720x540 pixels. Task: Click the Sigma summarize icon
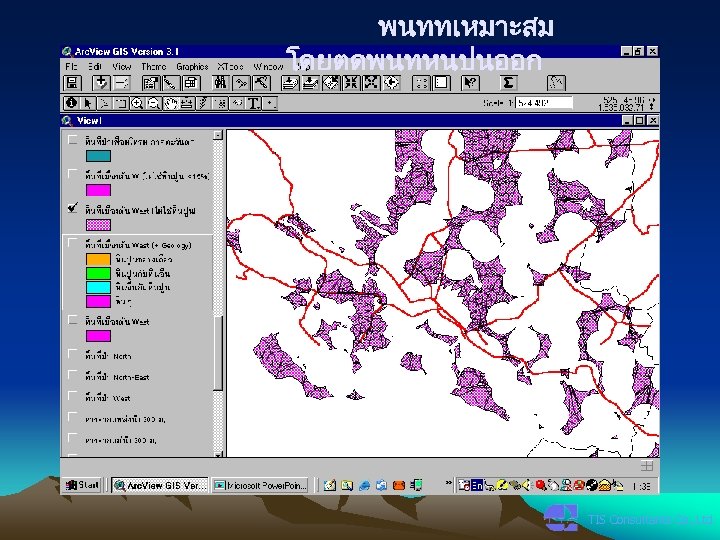click(508, 83)
